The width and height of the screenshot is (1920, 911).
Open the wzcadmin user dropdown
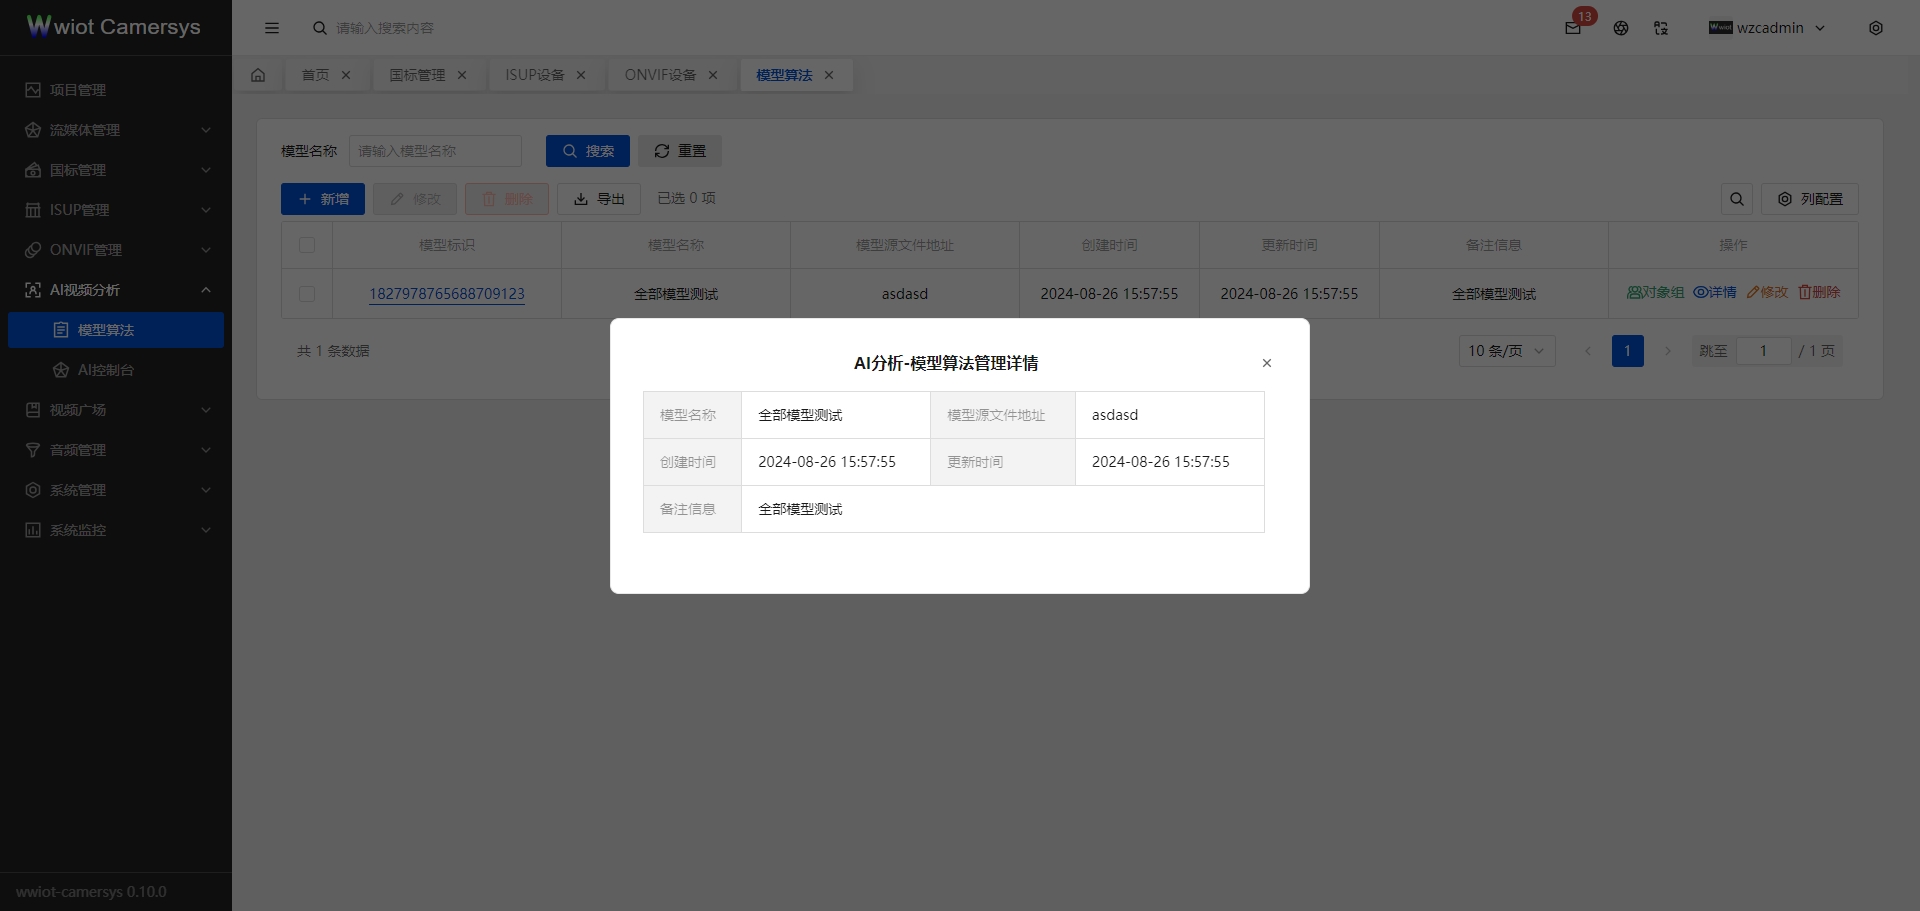point(1768,28)
